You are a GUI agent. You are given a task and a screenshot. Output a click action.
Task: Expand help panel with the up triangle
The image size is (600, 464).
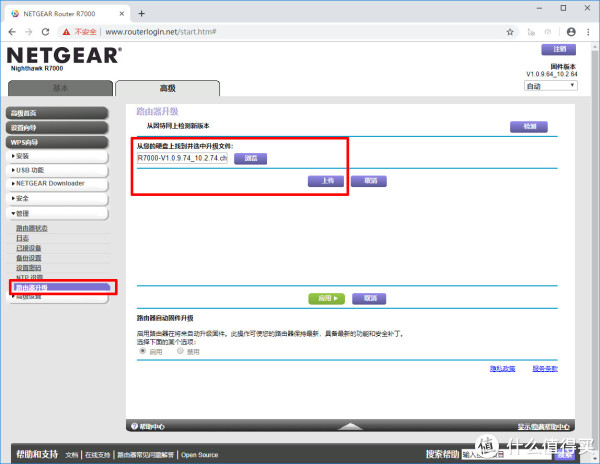[x=350, y=426]
